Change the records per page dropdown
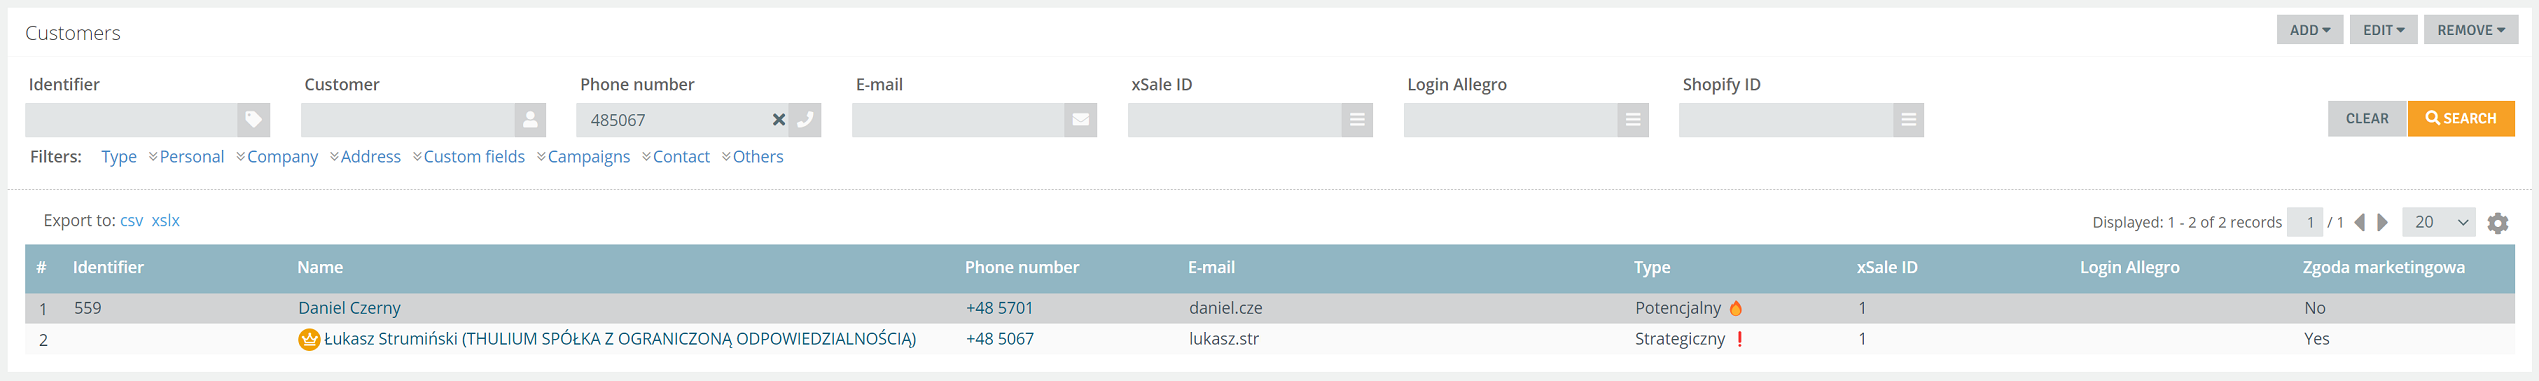 pyautogui.click(x=2441, y=222)
